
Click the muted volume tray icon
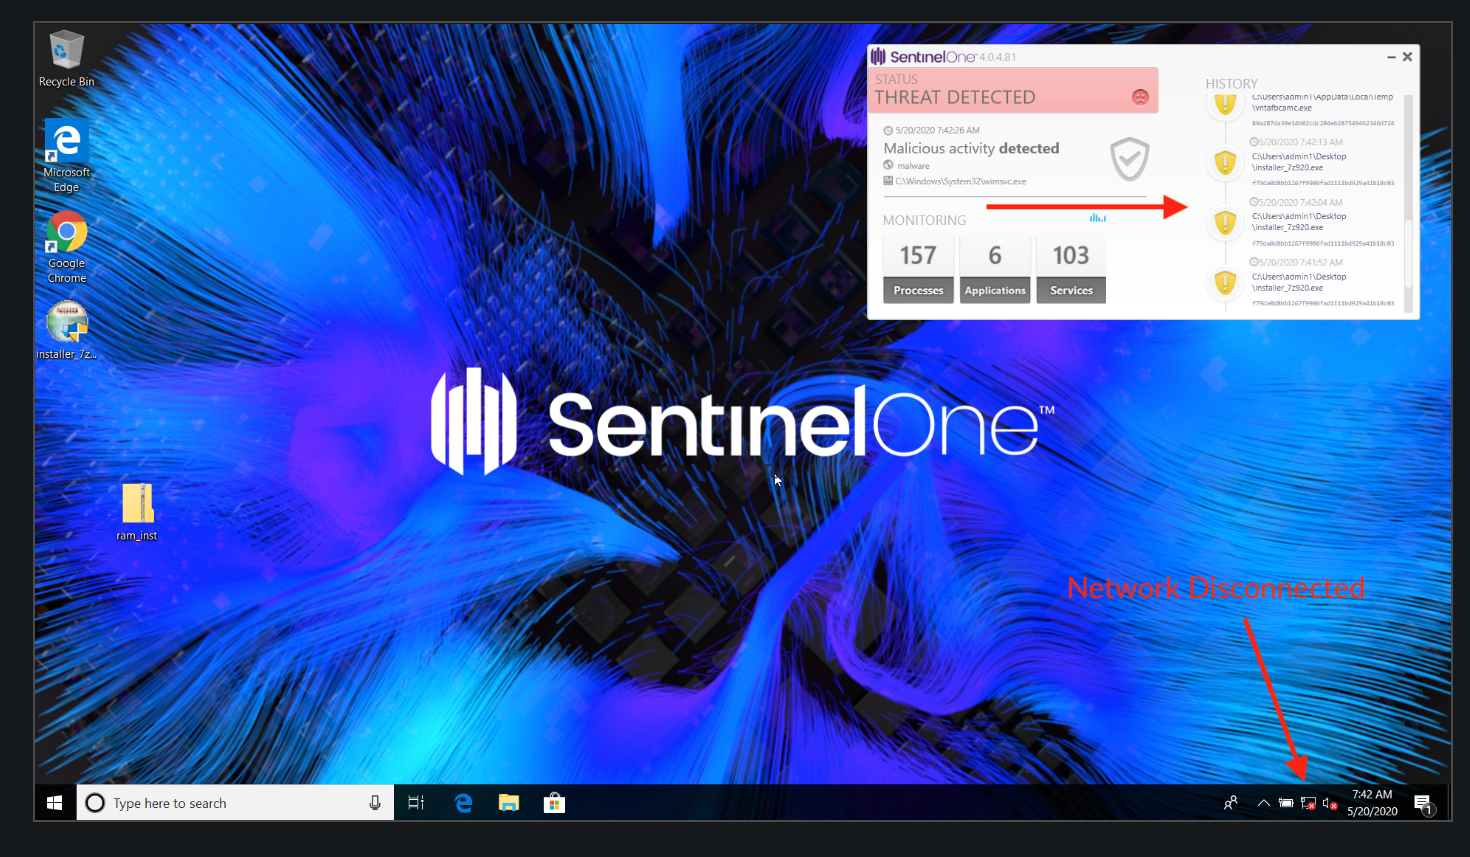point(1330,803)
